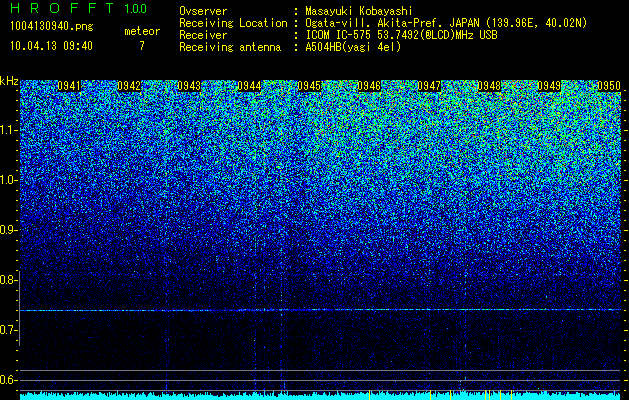Click the 0.6 kHz axis label
The image size is (629, 400).
[7, 380]
